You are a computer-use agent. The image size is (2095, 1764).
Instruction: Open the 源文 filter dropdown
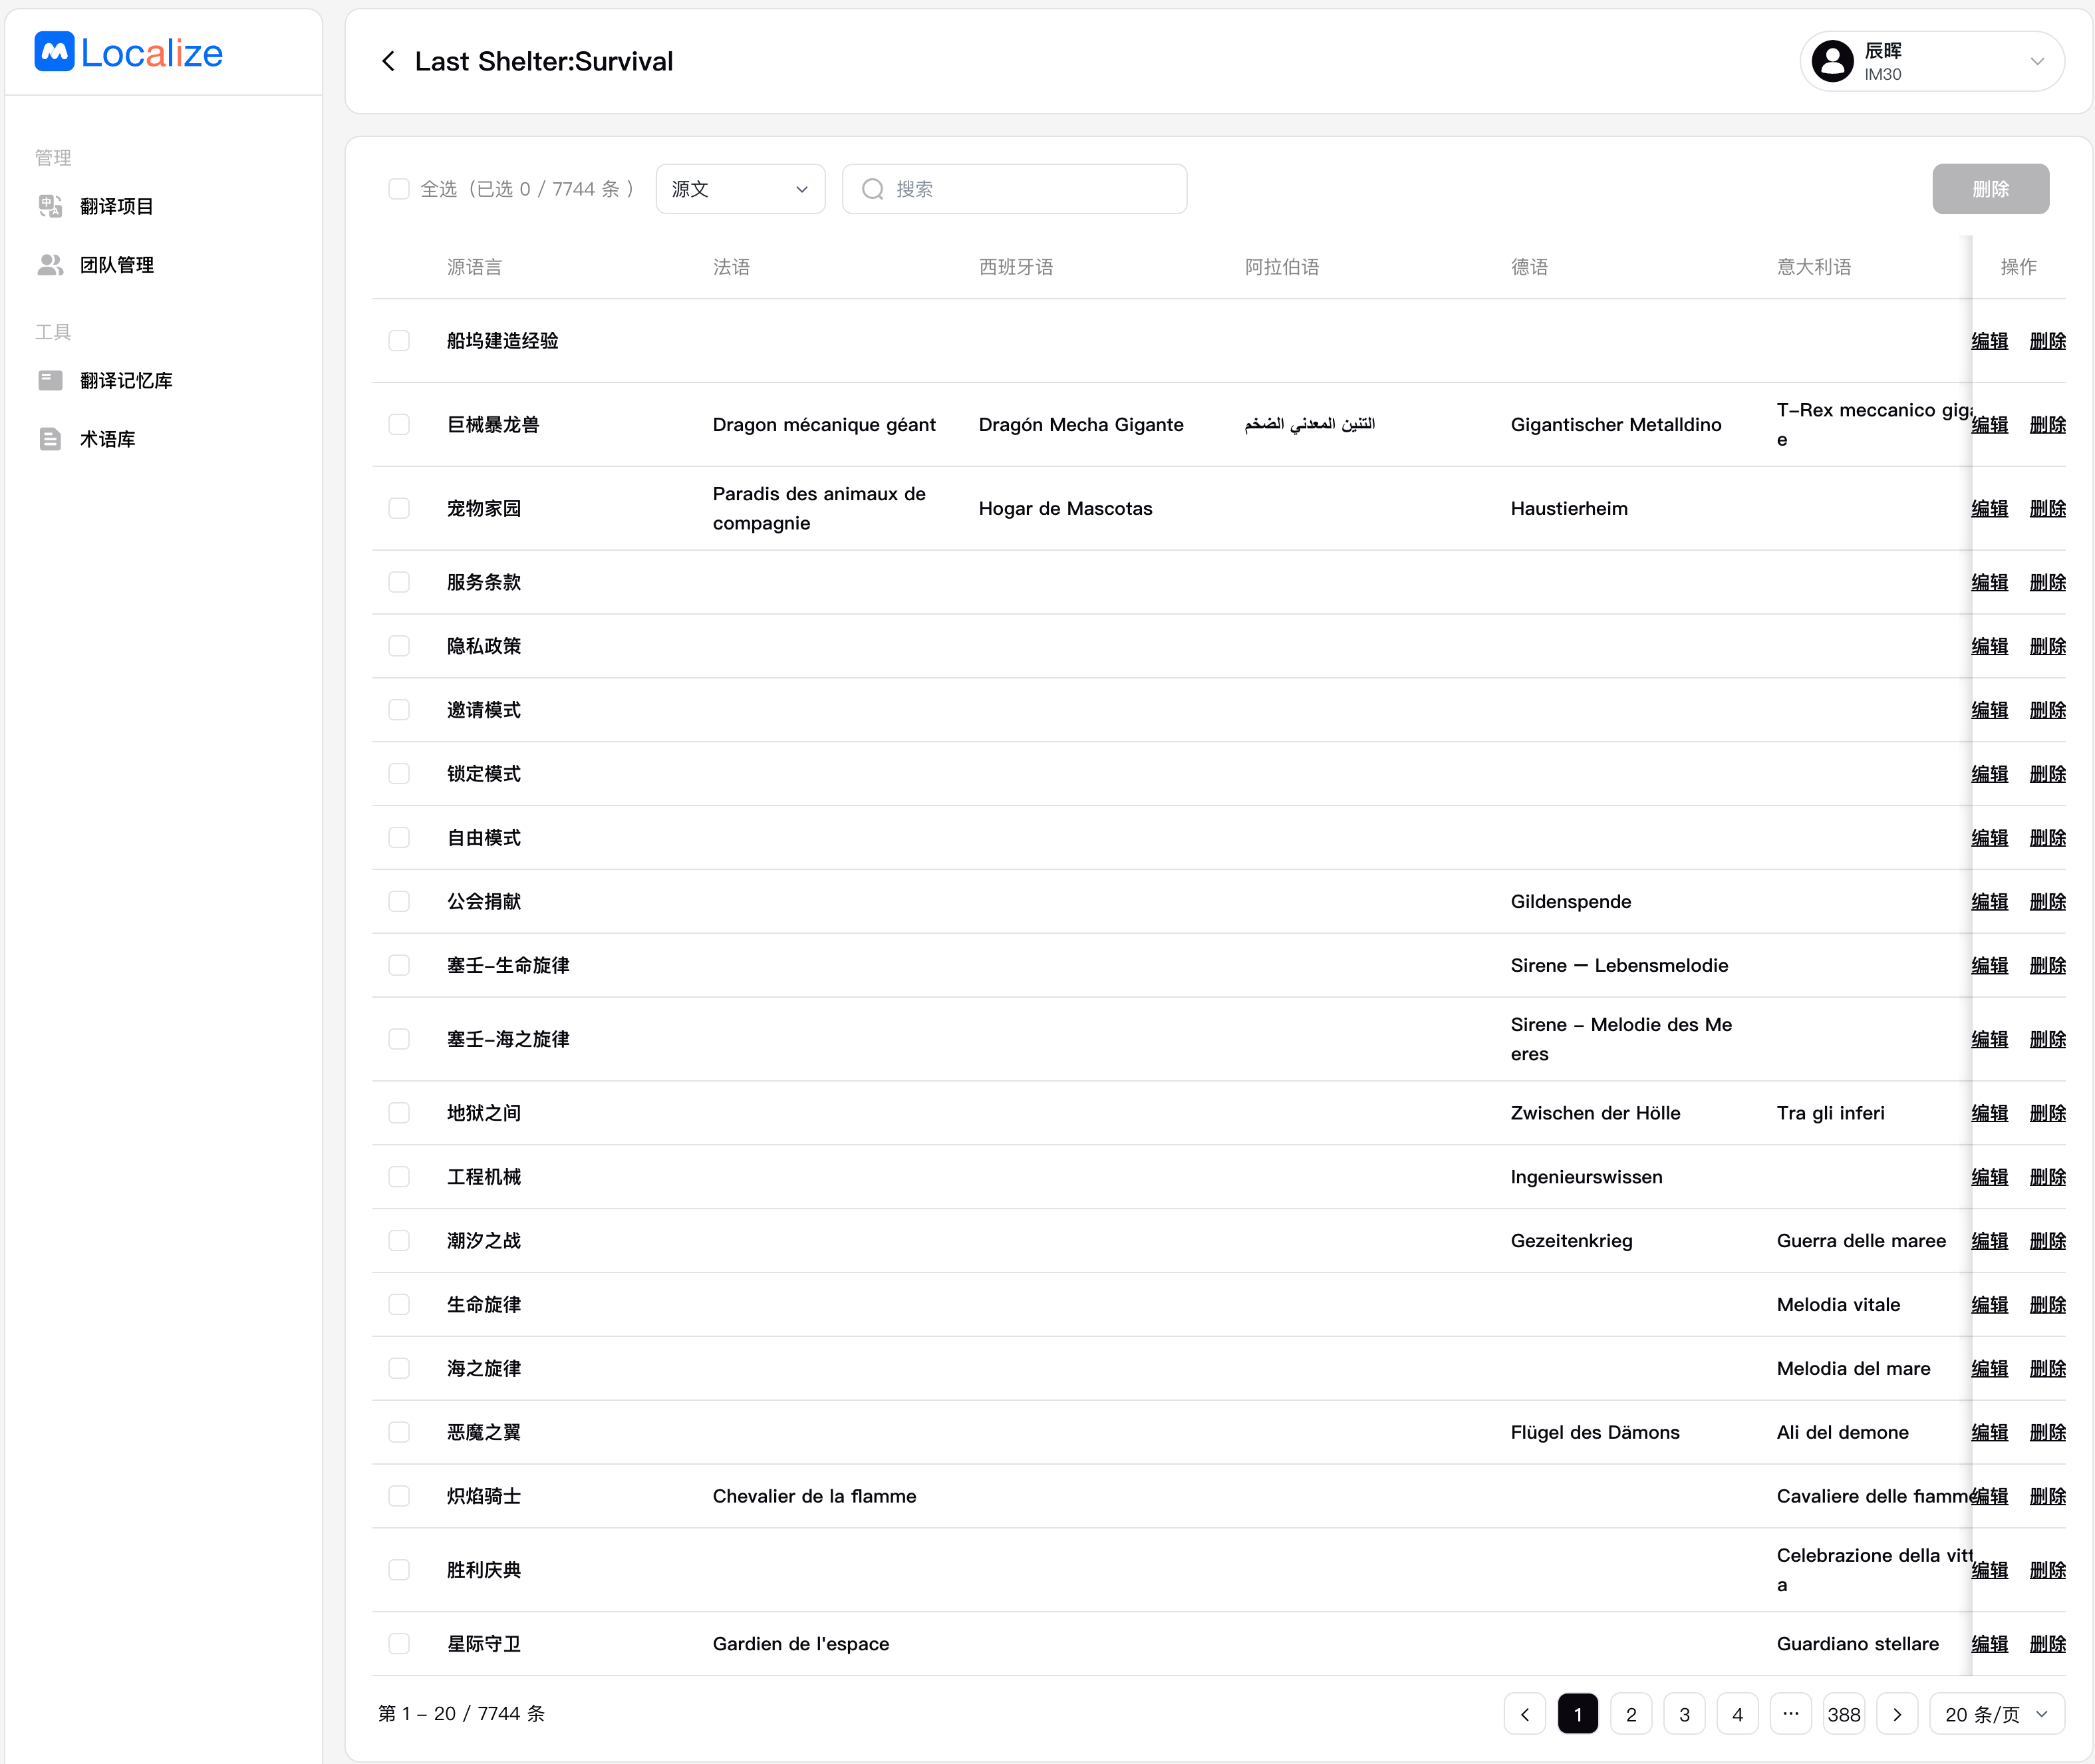click(x=740, y=189)
